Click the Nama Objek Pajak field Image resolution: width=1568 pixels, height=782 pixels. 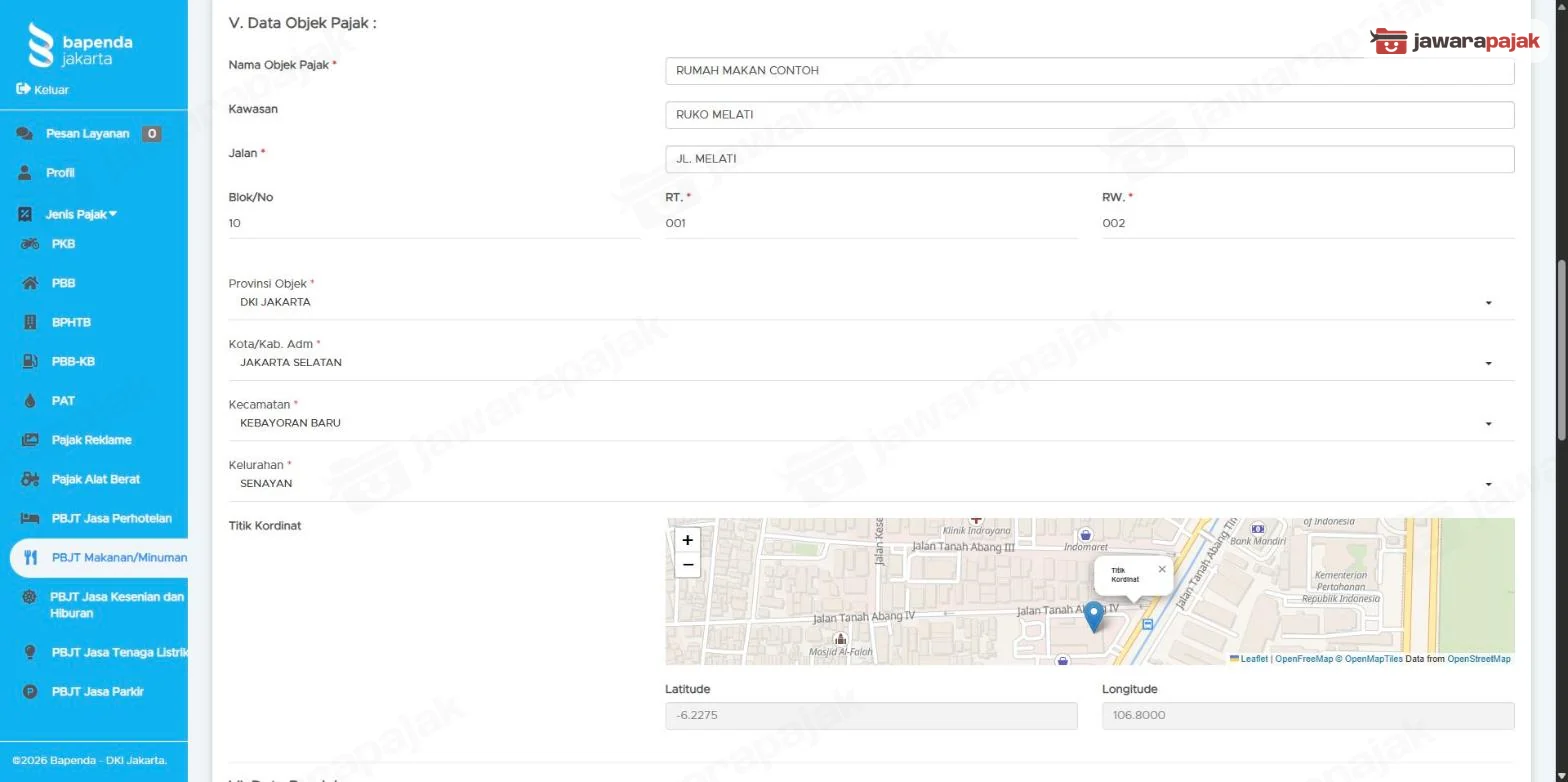coord(1089,70)
